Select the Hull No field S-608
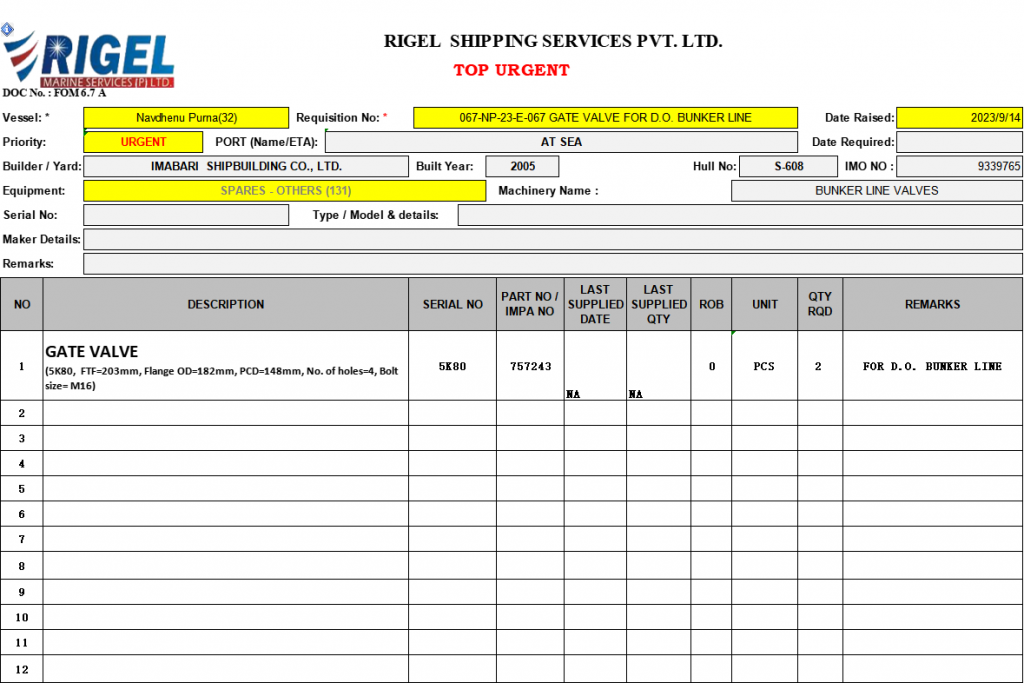This screenshot has width=1024, height=683. [788, 167]
